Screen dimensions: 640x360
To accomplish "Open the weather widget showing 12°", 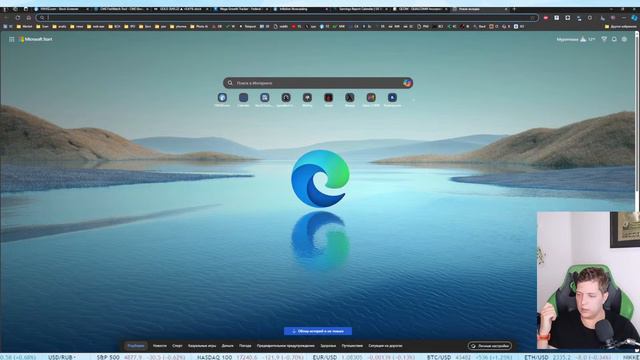I will (x=576, y=39).
